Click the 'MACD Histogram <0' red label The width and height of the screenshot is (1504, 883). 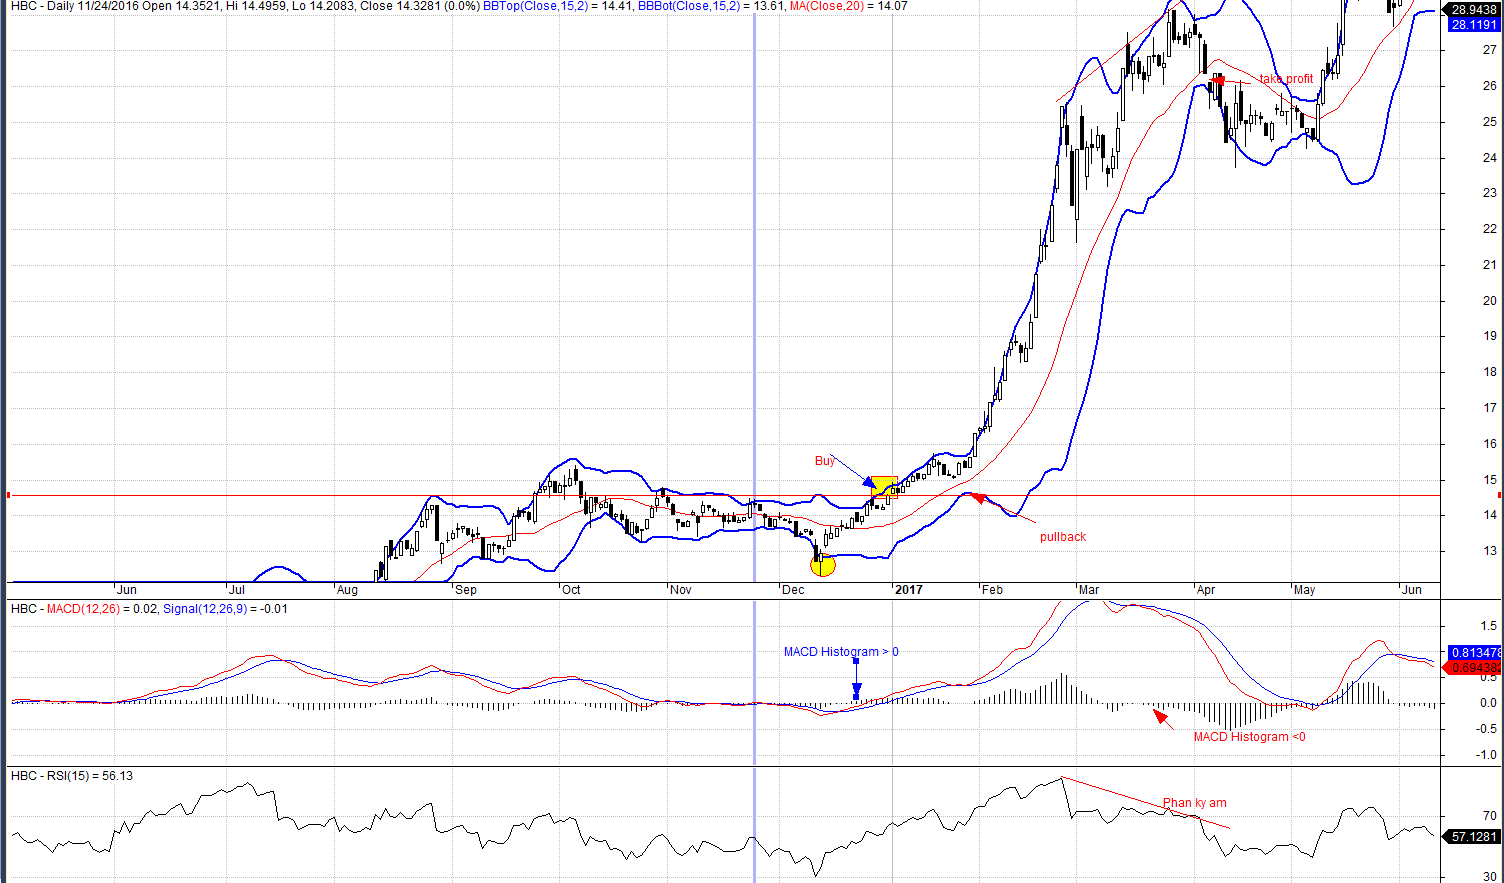[1249, 737]
